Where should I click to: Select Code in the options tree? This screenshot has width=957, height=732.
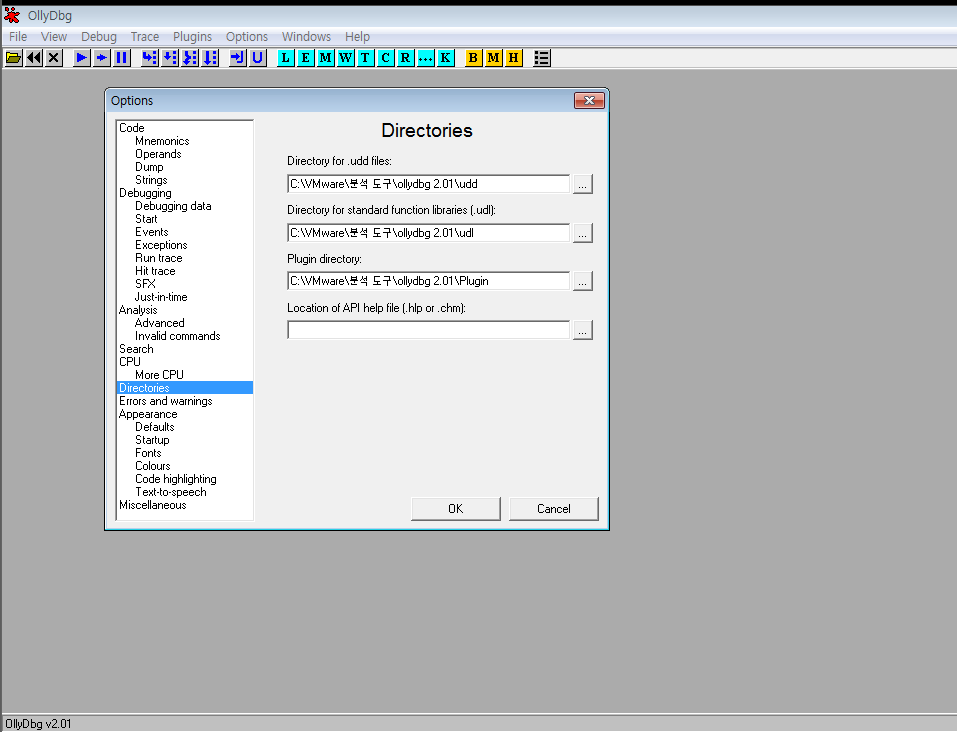tap(132, 128)
